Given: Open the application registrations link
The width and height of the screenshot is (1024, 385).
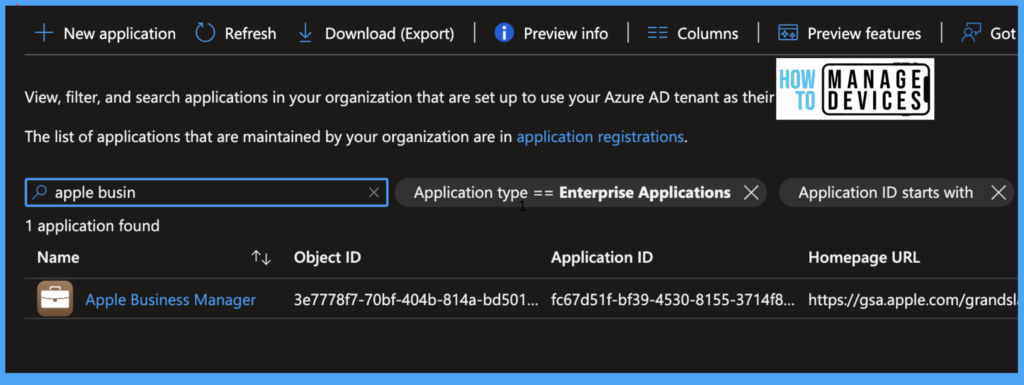Looking at the screenshot, I should [x=600, y=137].
